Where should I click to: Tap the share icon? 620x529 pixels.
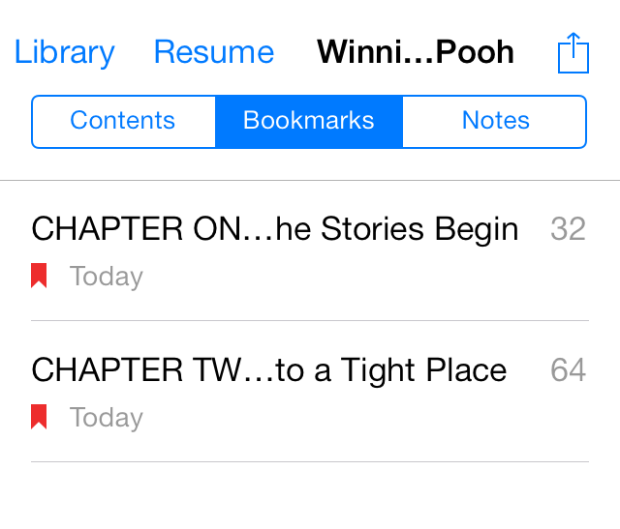[573, 53]
